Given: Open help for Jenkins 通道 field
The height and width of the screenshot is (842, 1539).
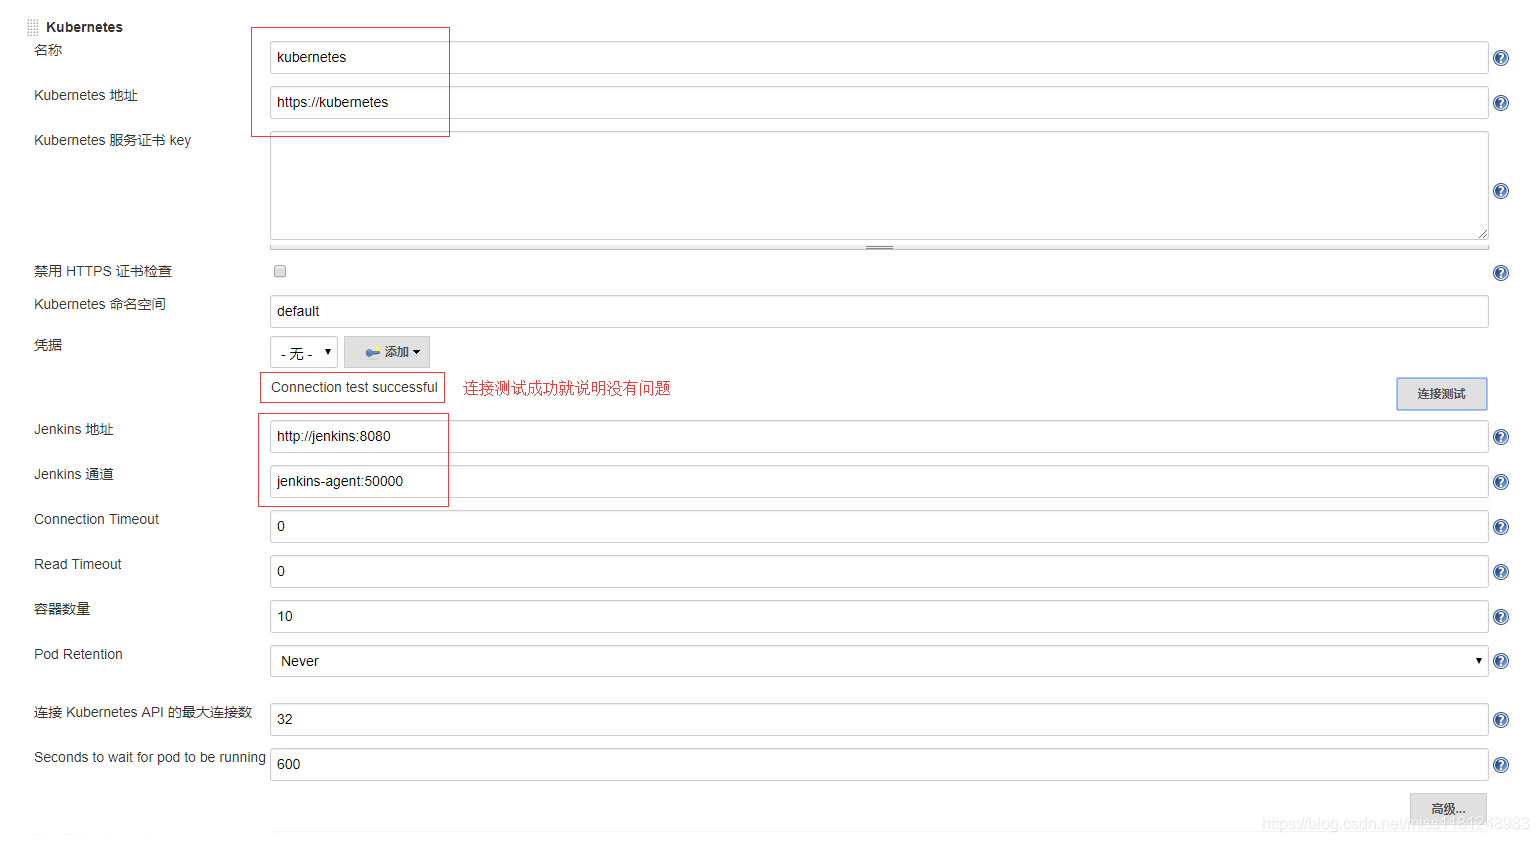Looking at the screenshot, I should (x=1500, y=482).
